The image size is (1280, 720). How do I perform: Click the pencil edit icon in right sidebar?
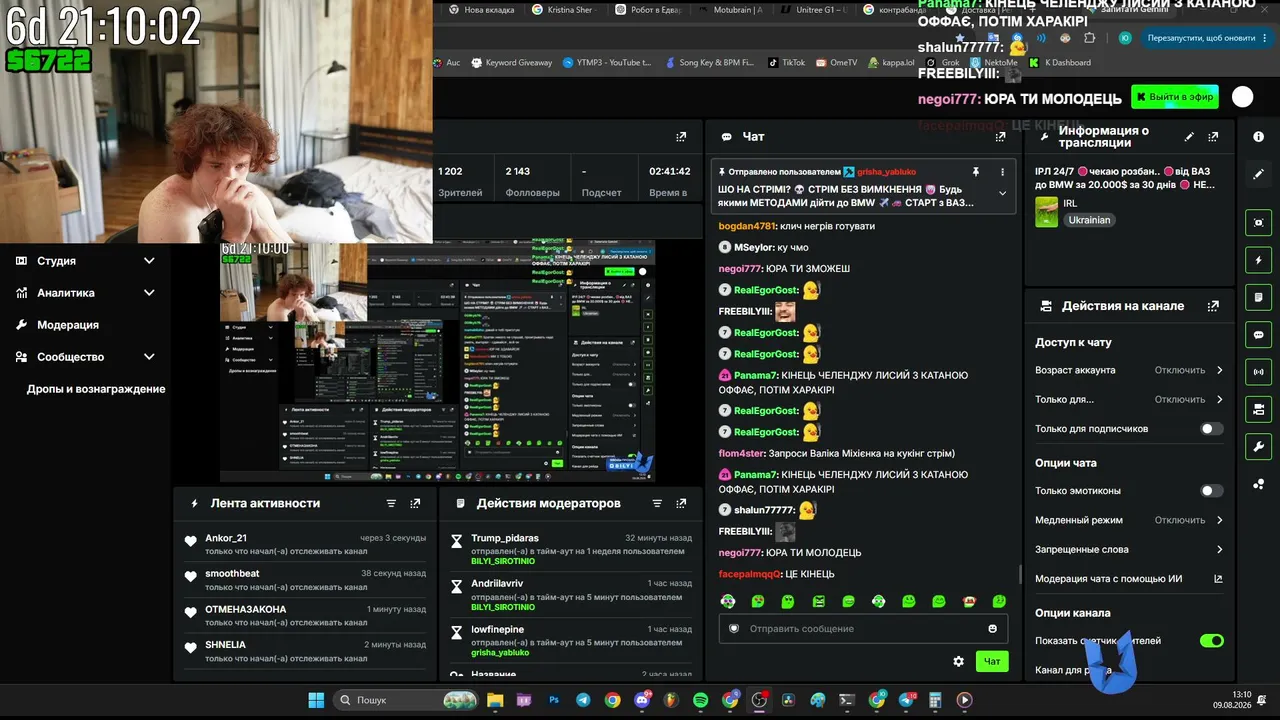(1258, 174)
